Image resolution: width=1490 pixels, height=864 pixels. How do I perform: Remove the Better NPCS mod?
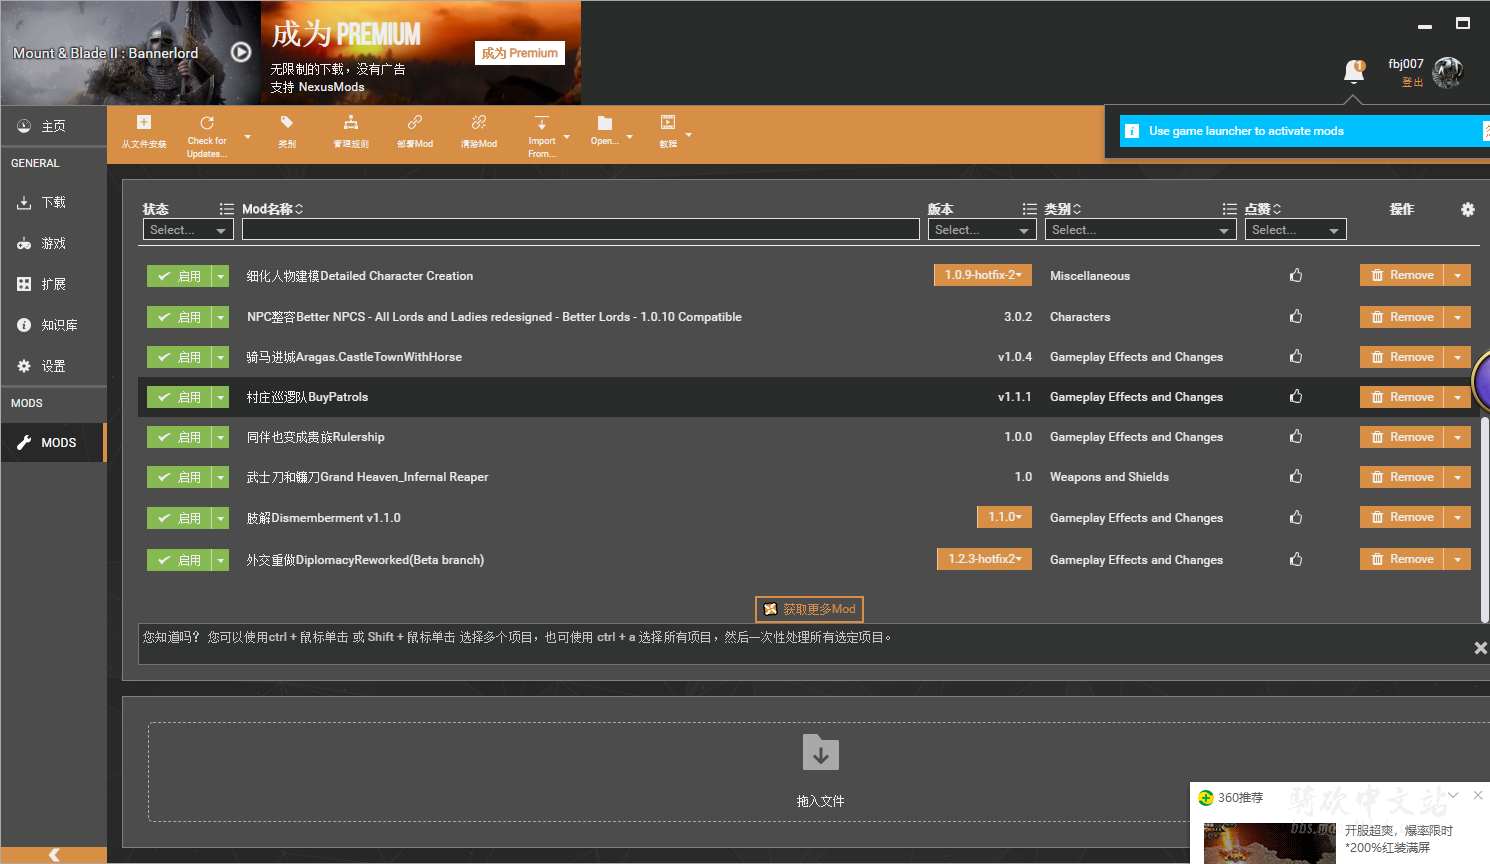pyautogui.click(x=1402, y=317)
